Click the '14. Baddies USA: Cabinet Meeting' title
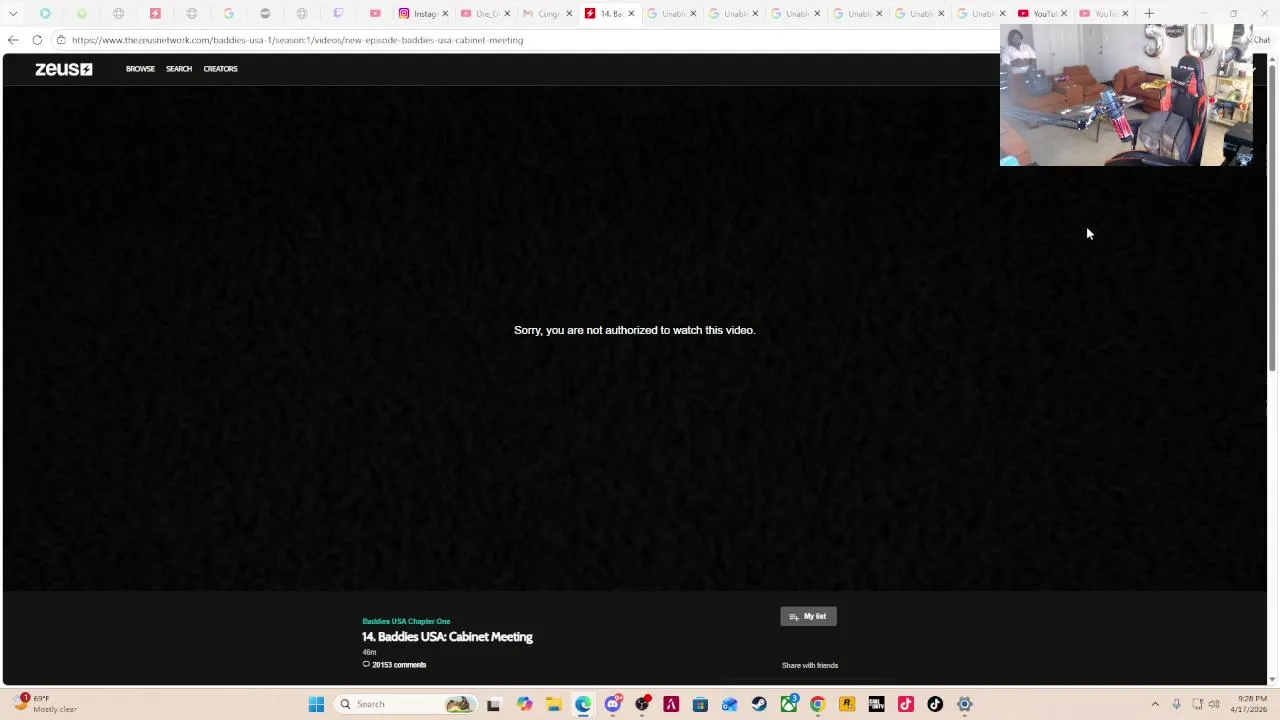This screenshot has width=1280, height=720. pos(447,637)
